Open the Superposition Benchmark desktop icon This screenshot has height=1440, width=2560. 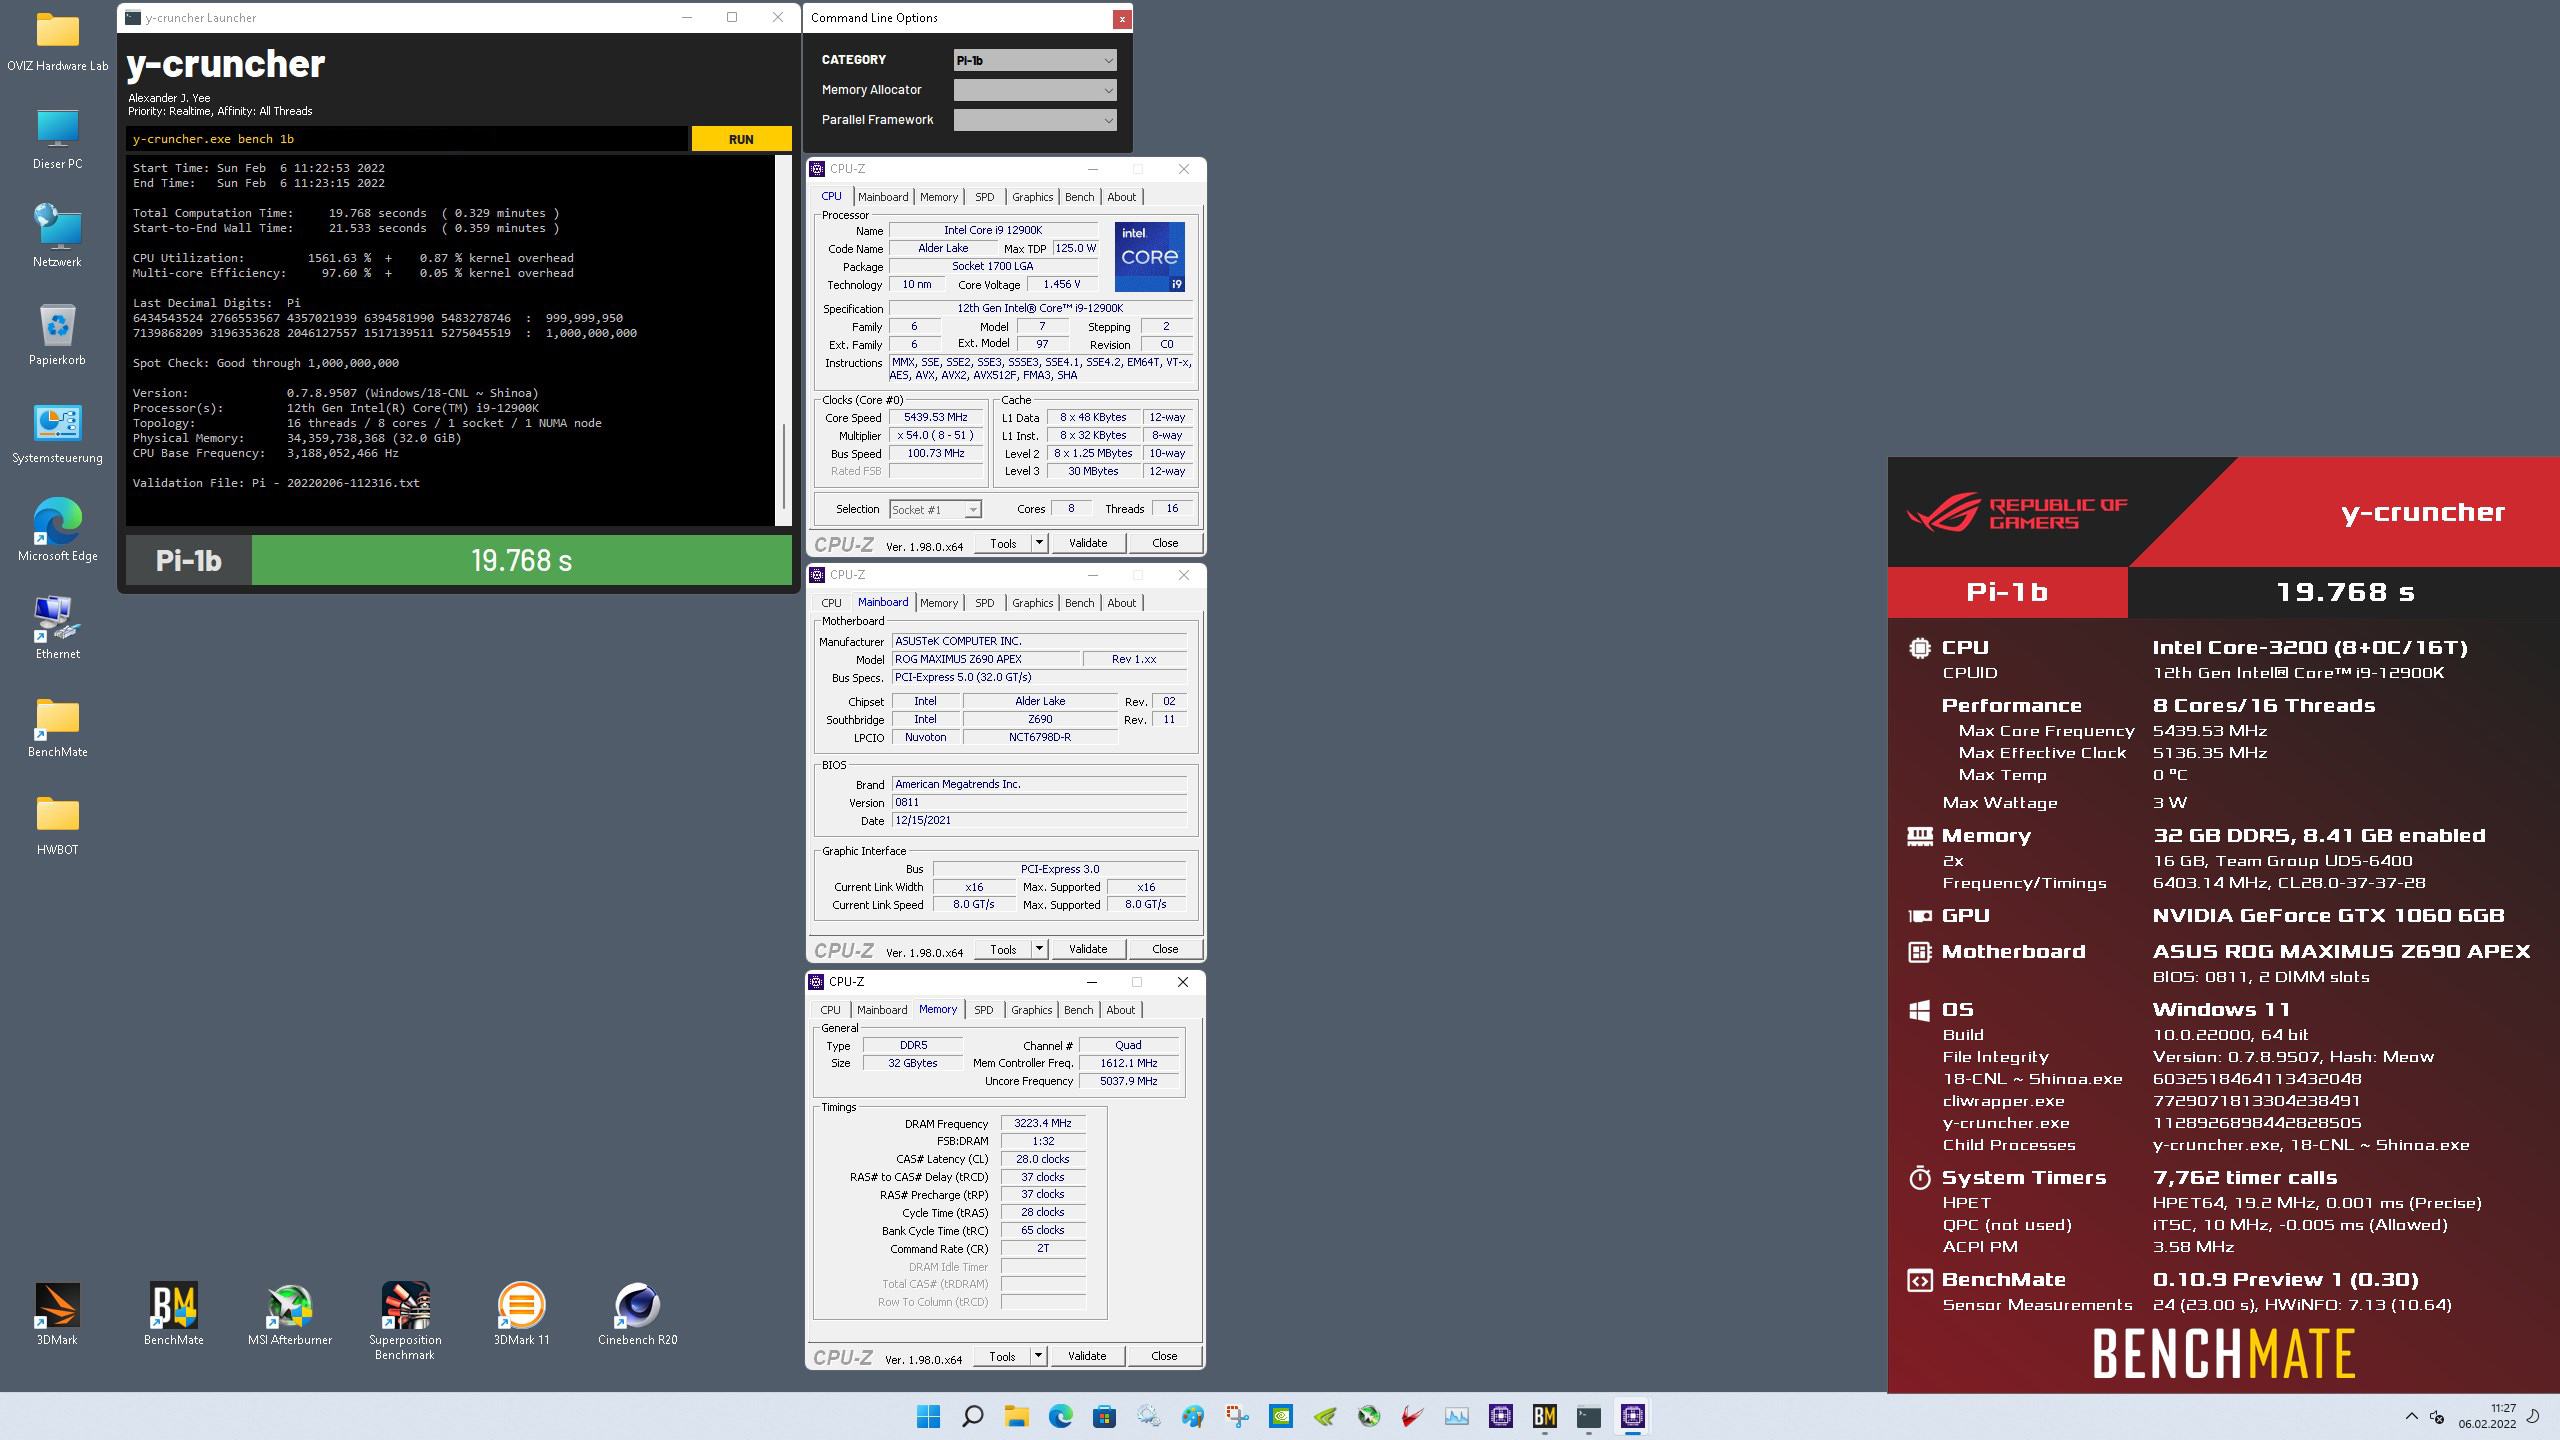tap(405, 1306)
